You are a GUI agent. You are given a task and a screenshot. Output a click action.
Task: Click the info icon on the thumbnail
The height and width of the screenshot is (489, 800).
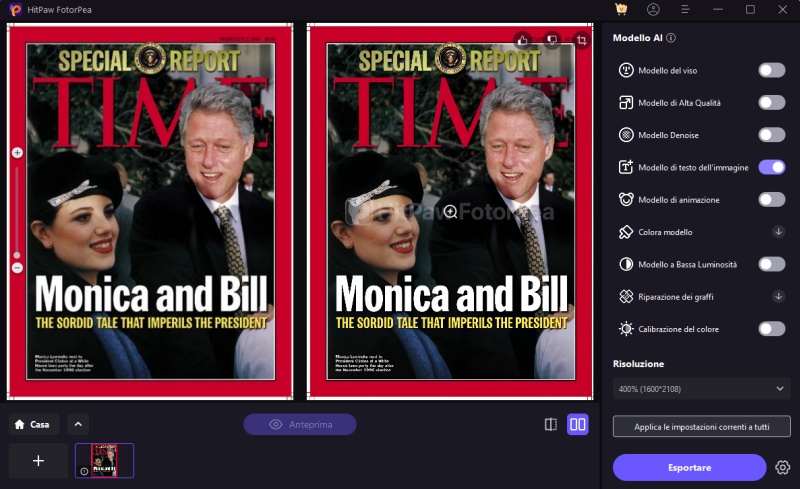84,472
